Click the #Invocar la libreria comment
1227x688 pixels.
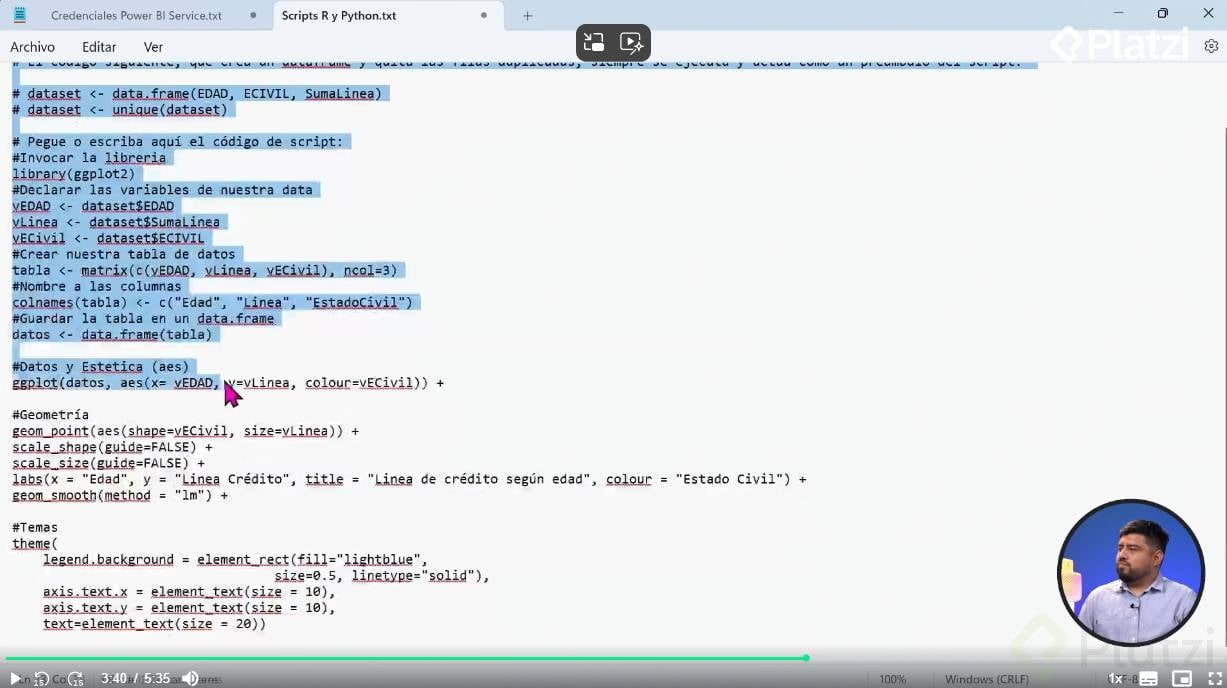[89, 158]
